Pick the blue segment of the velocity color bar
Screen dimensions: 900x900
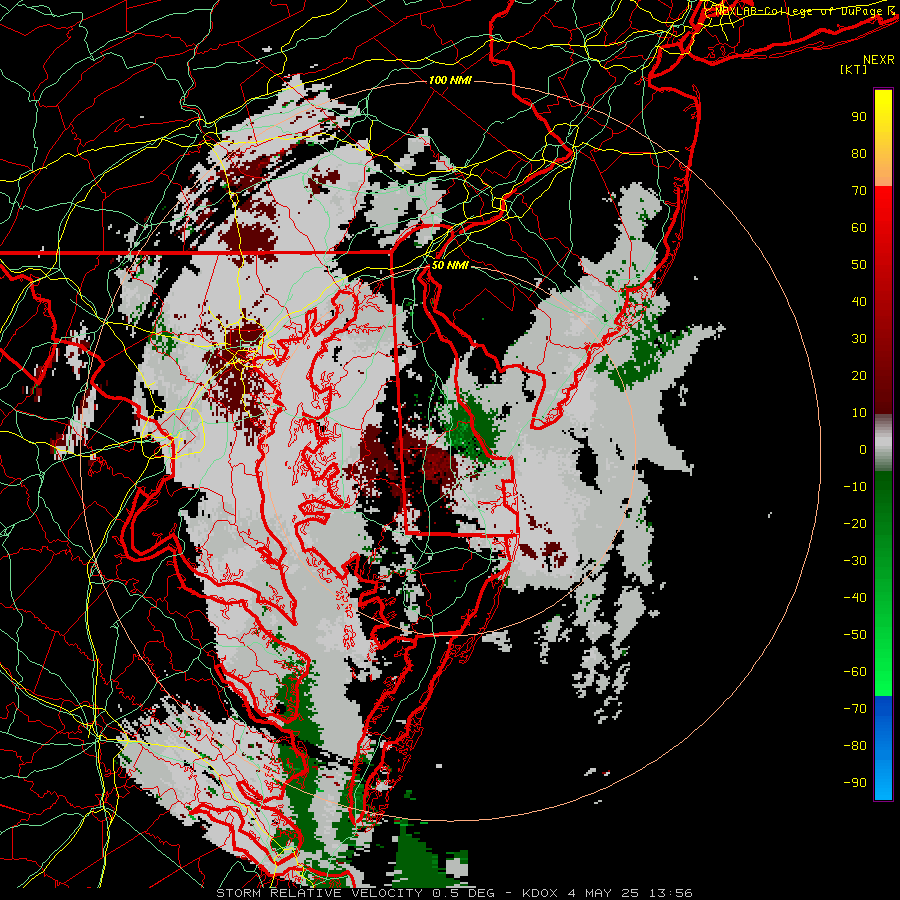(x=883, y=747)
